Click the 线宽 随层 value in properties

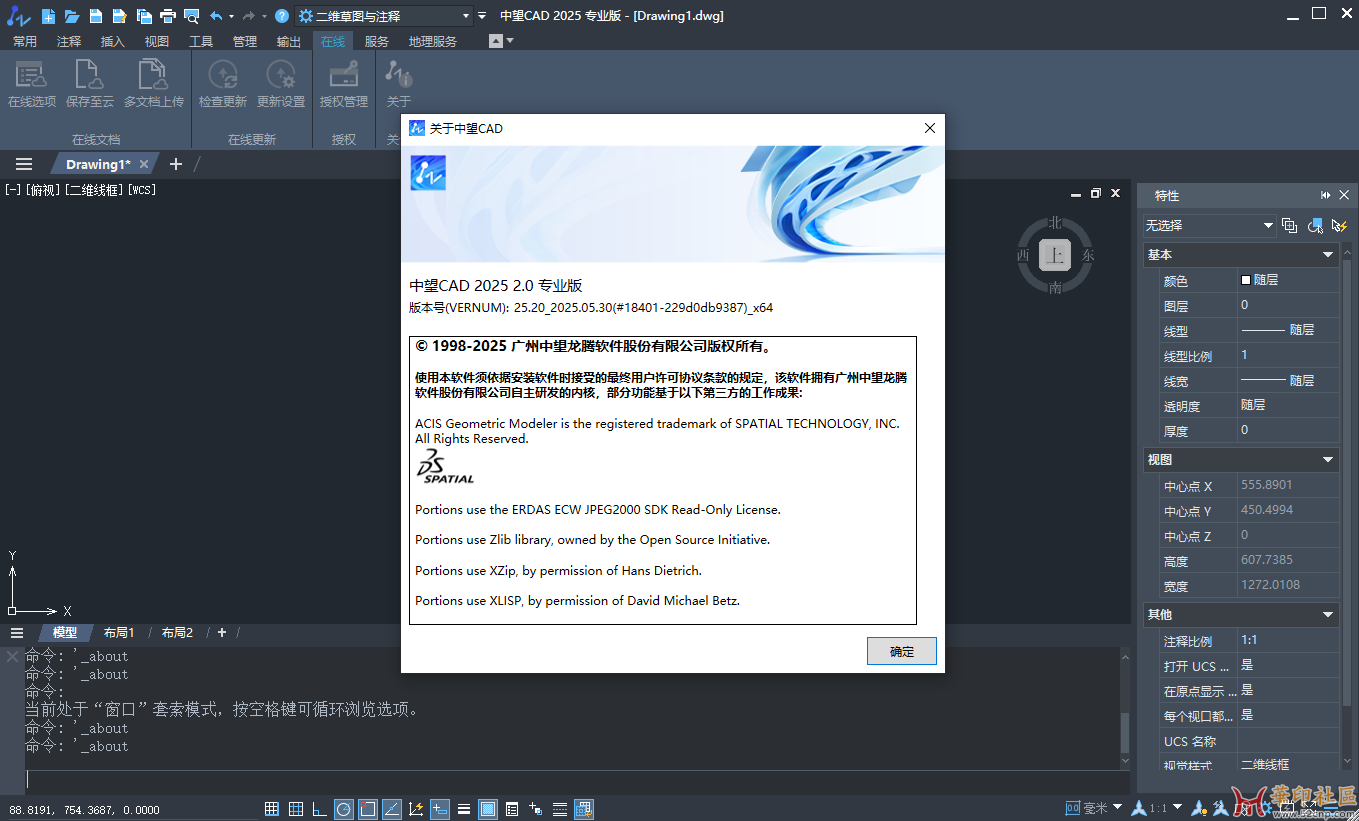pos(1288,381)
